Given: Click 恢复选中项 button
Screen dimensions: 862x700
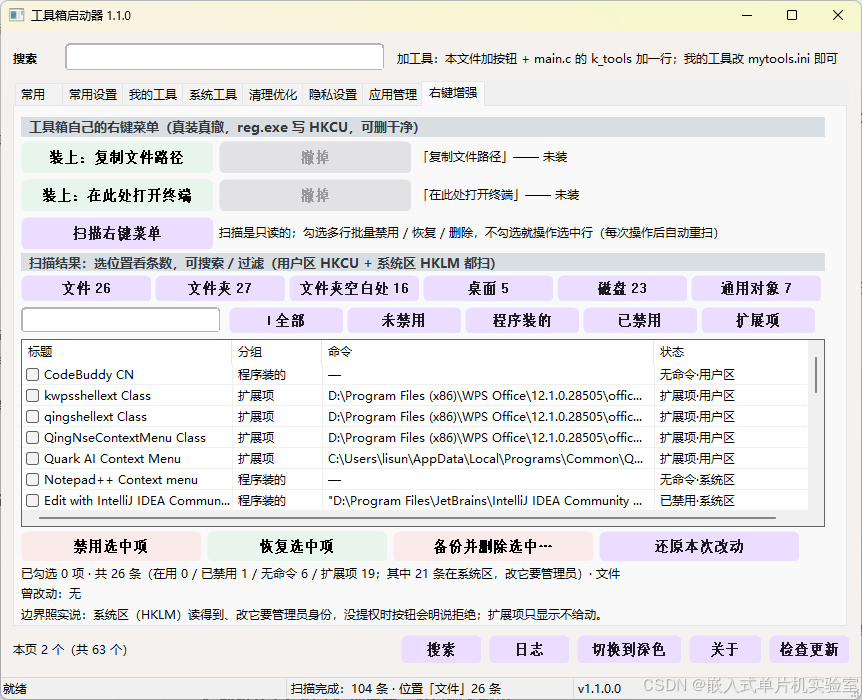Looking at the screenshot, I should (x=297, y=546).
